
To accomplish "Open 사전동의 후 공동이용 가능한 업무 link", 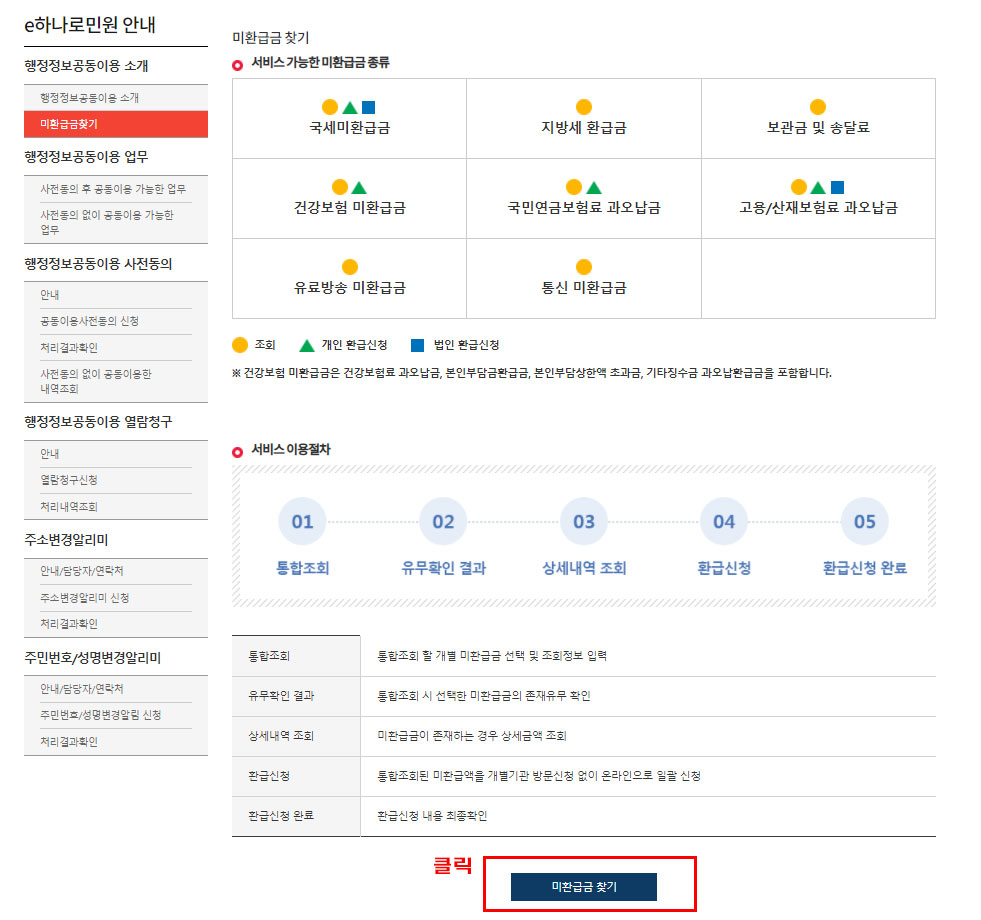I will 113,189.
